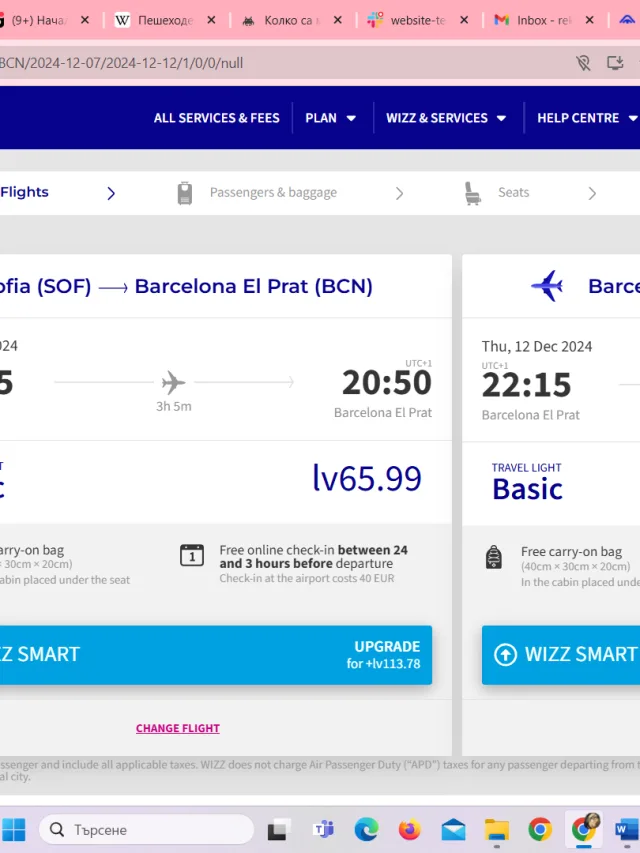Open ALL SERVICES & FEES menu item

[217, 118]
